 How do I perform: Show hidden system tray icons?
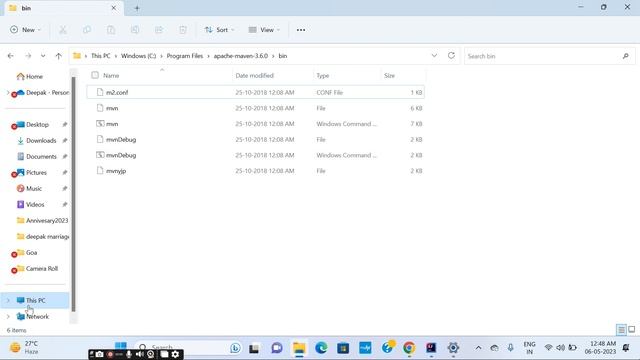478,348
